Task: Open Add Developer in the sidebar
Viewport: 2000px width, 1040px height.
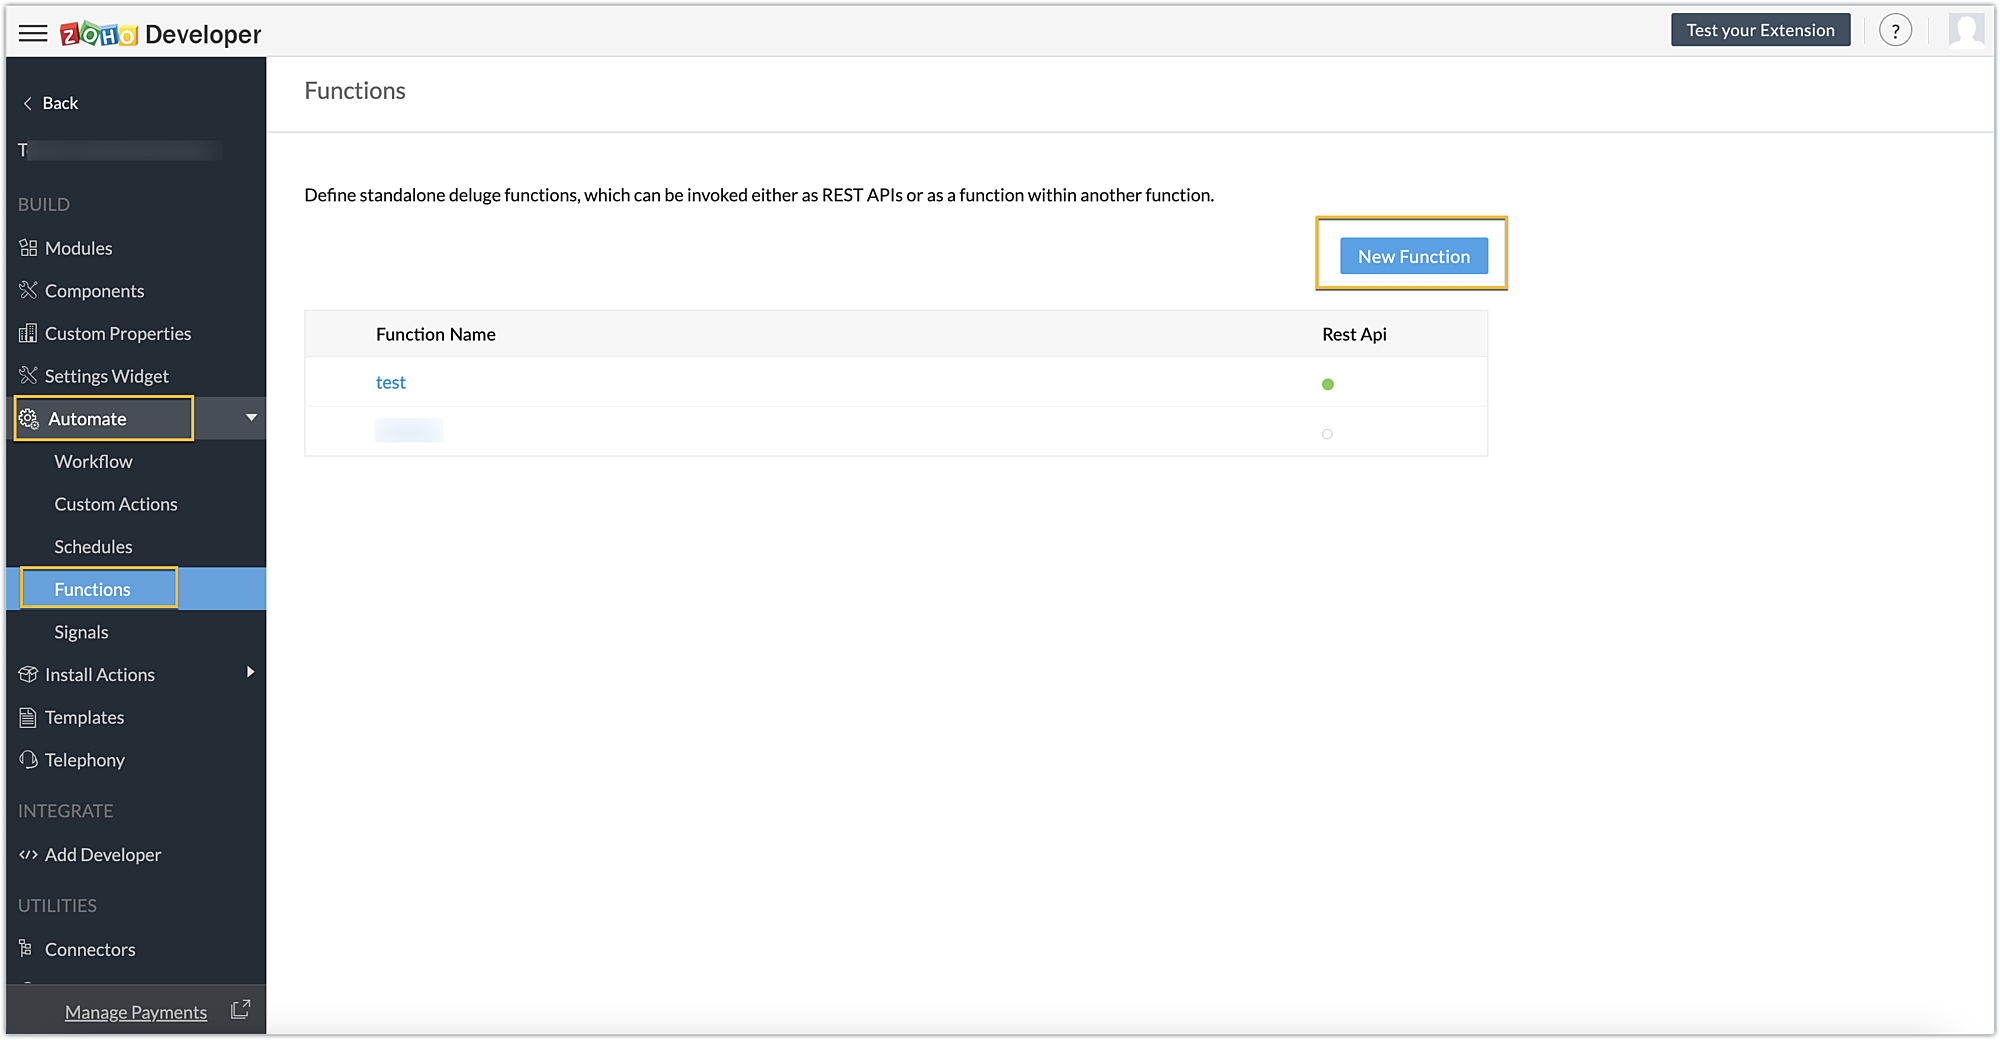Action: coord(103,855)
